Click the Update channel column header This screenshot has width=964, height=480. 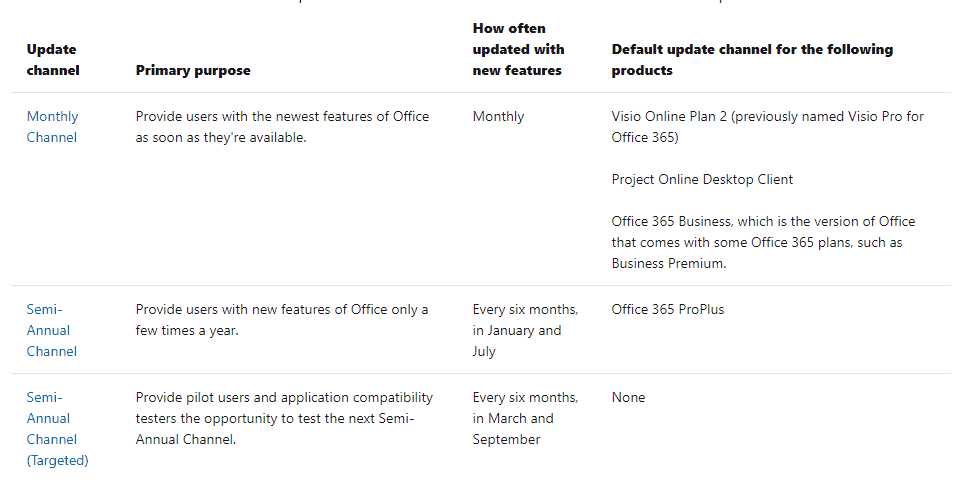click(52, 60)
